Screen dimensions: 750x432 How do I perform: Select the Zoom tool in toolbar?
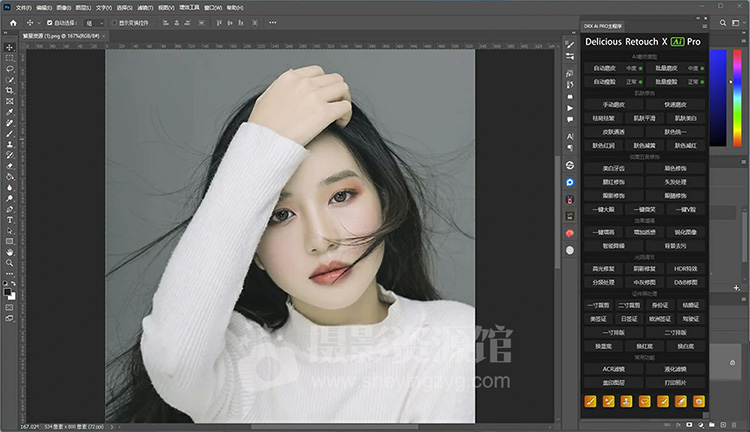(x=10, y=263)
